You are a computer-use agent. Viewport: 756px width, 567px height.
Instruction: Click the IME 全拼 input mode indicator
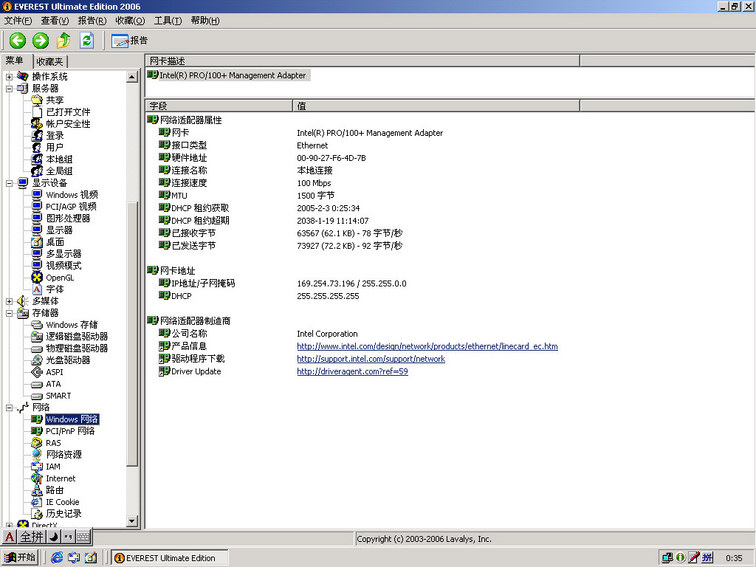click(32, 537)
